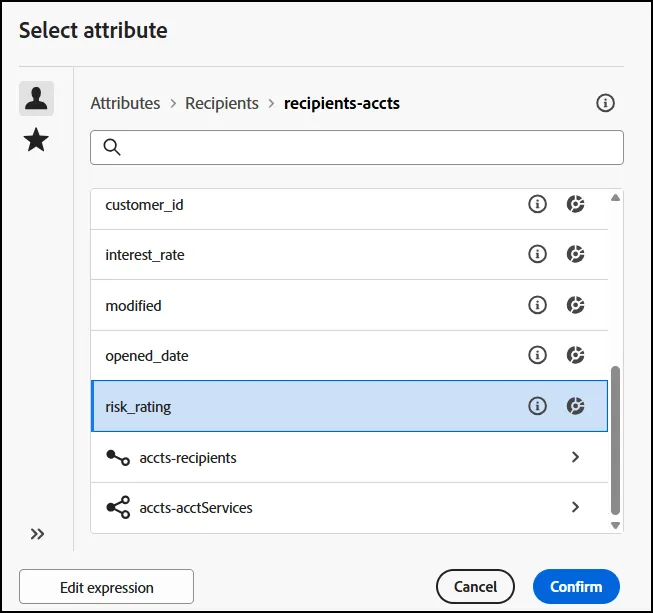Click scrollbar up arrow in attribute list
The height and width of the screenshot is (613, 653).
(615, 198)
